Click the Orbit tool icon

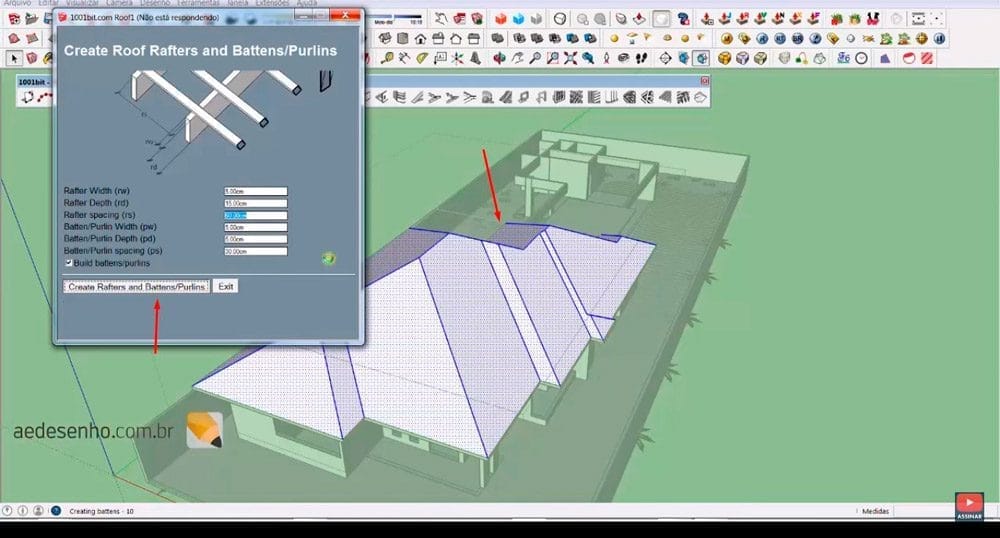pyautogui.click(x=499, y=58)
